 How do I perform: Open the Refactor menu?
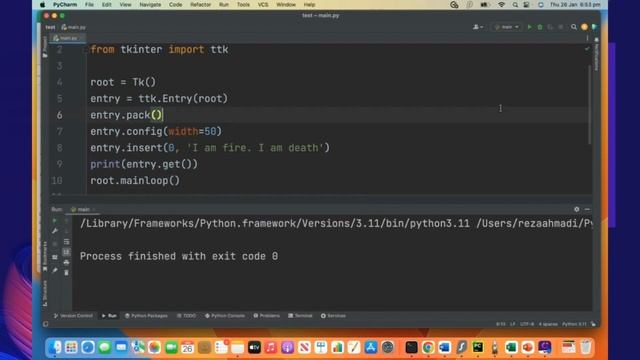pos(200,5)
